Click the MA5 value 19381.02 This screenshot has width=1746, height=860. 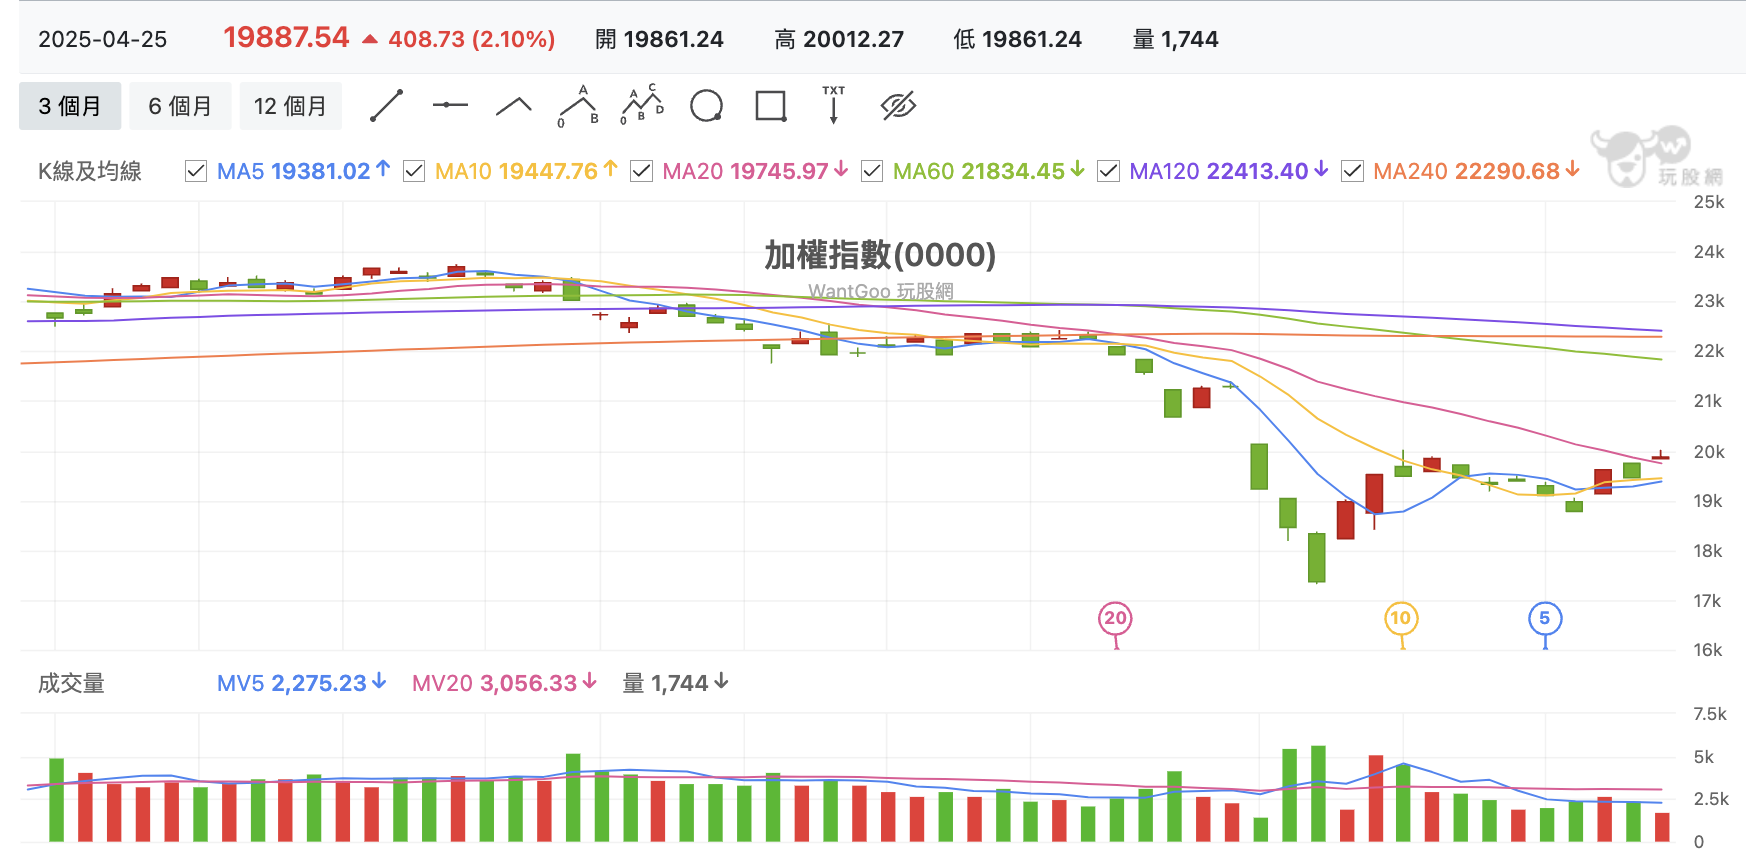pyautogui.click(x=321, y=171)
